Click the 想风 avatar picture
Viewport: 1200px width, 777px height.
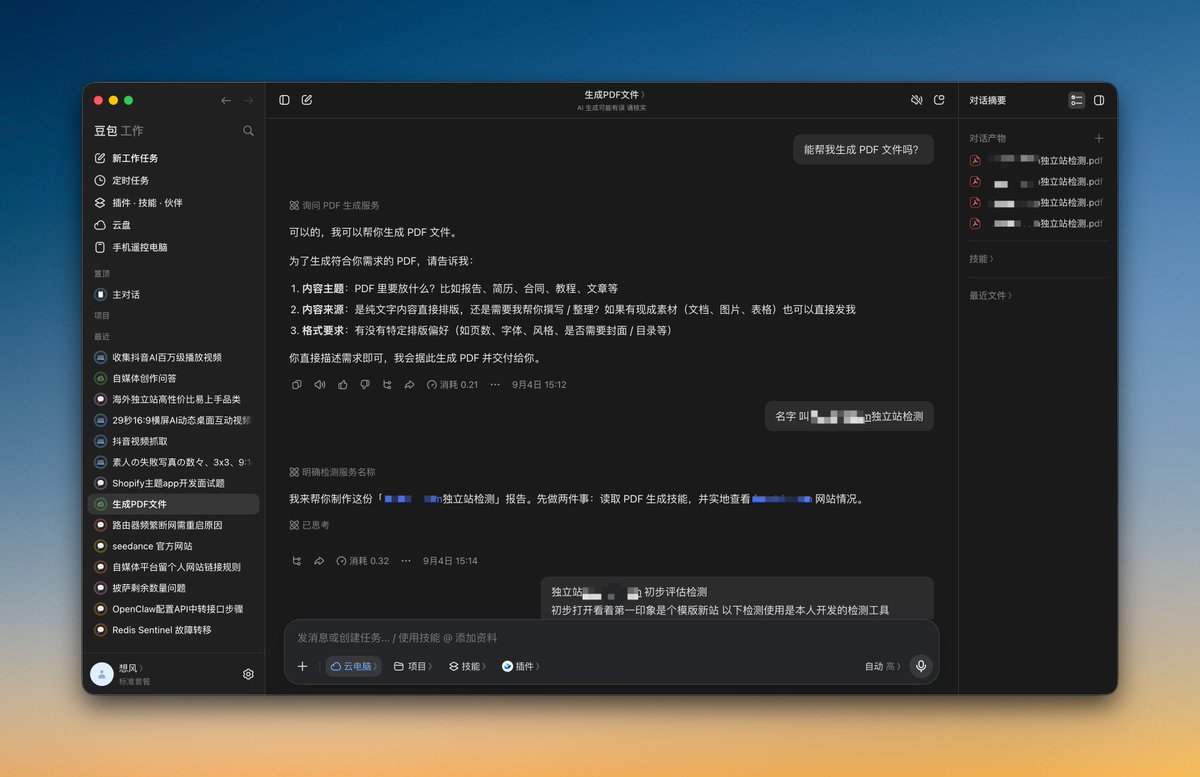[101, 674]
